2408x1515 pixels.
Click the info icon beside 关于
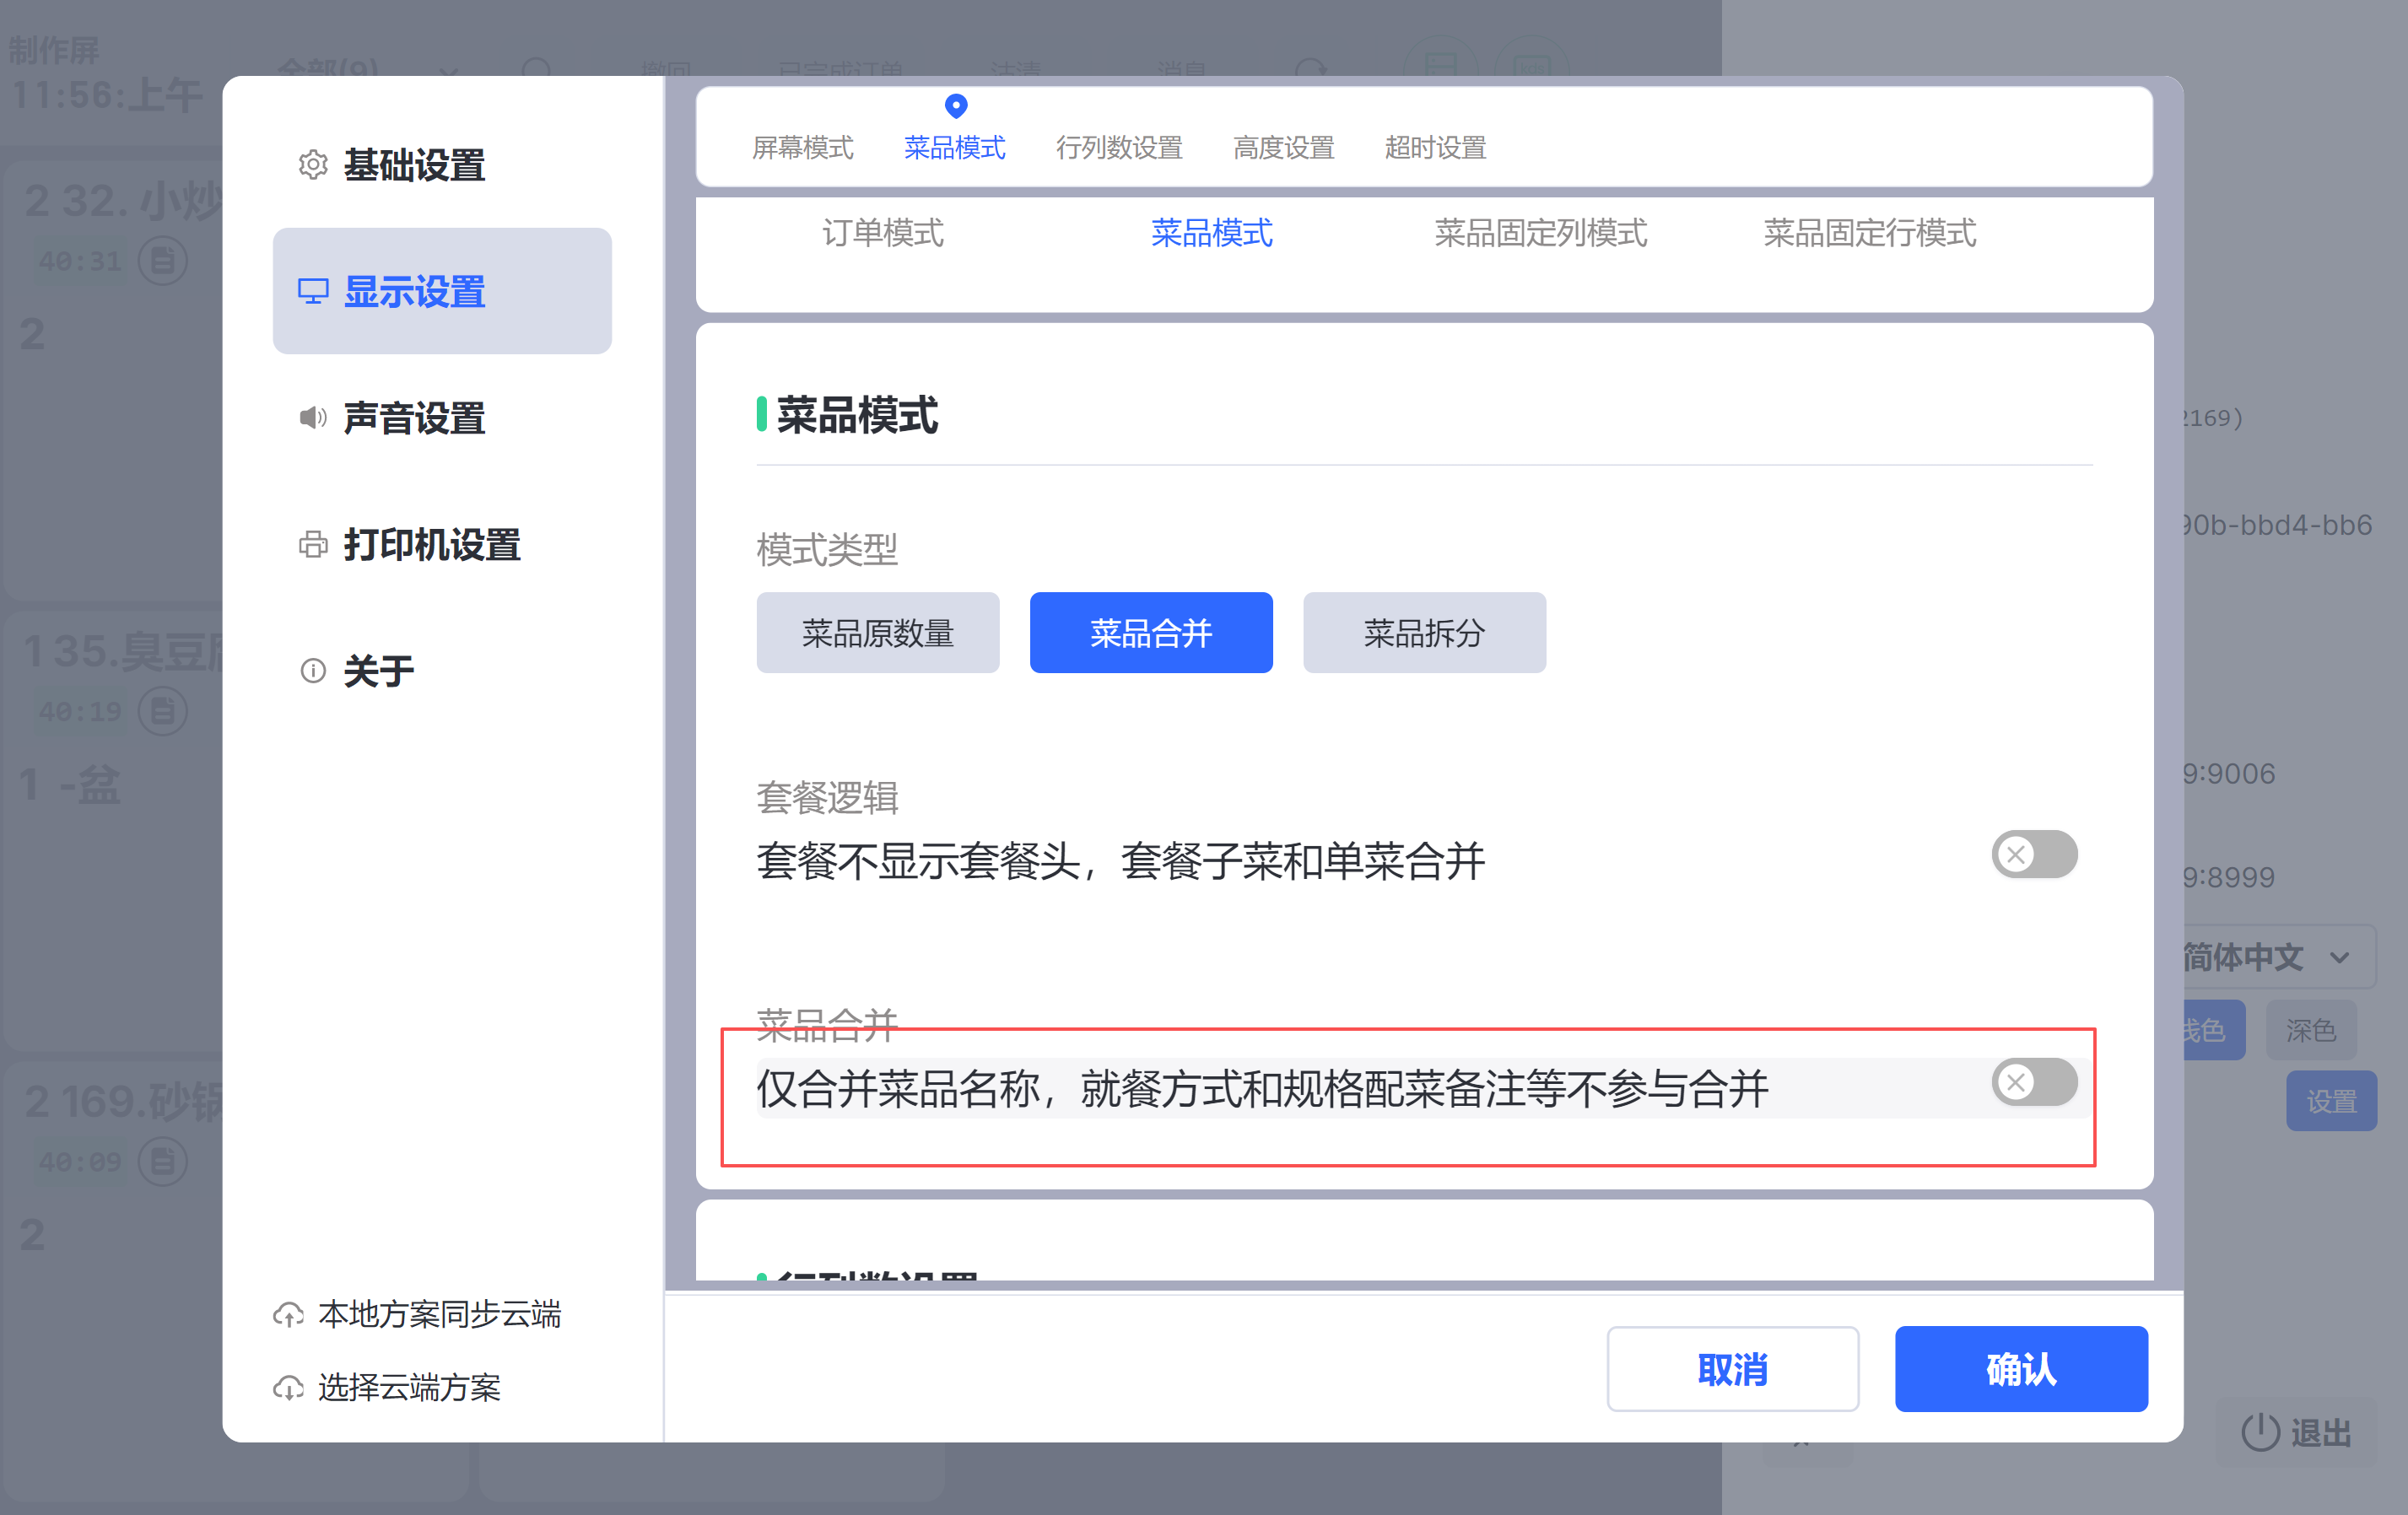313,670
